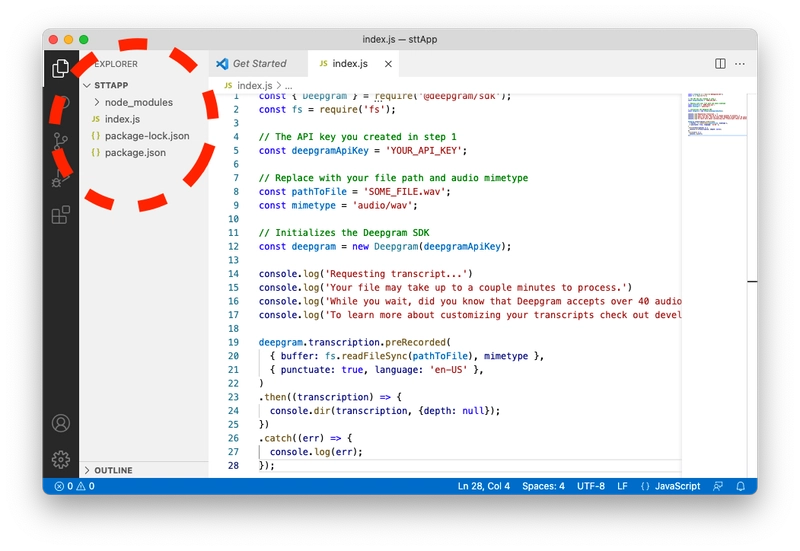Place cursor at end of line 28

pyautogui.click(x=276, y=466)
